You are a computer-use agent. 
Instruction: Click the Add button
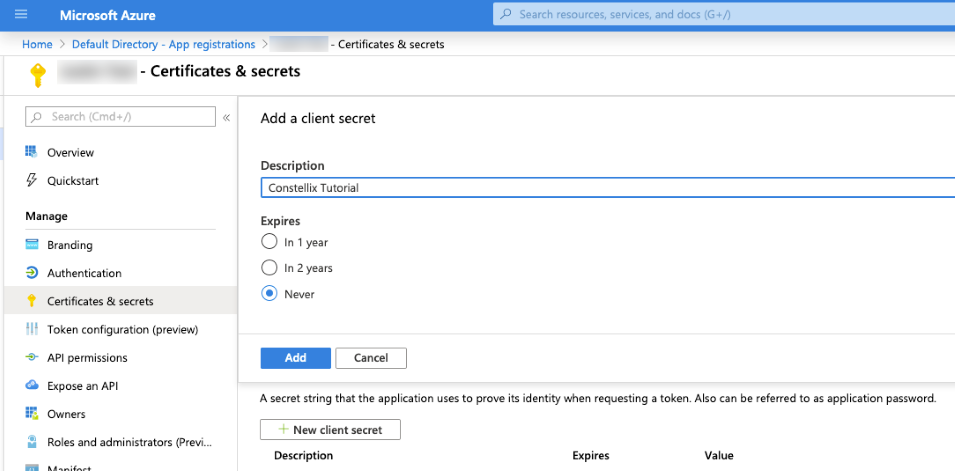pyautogui.click(x=295, y=358)
